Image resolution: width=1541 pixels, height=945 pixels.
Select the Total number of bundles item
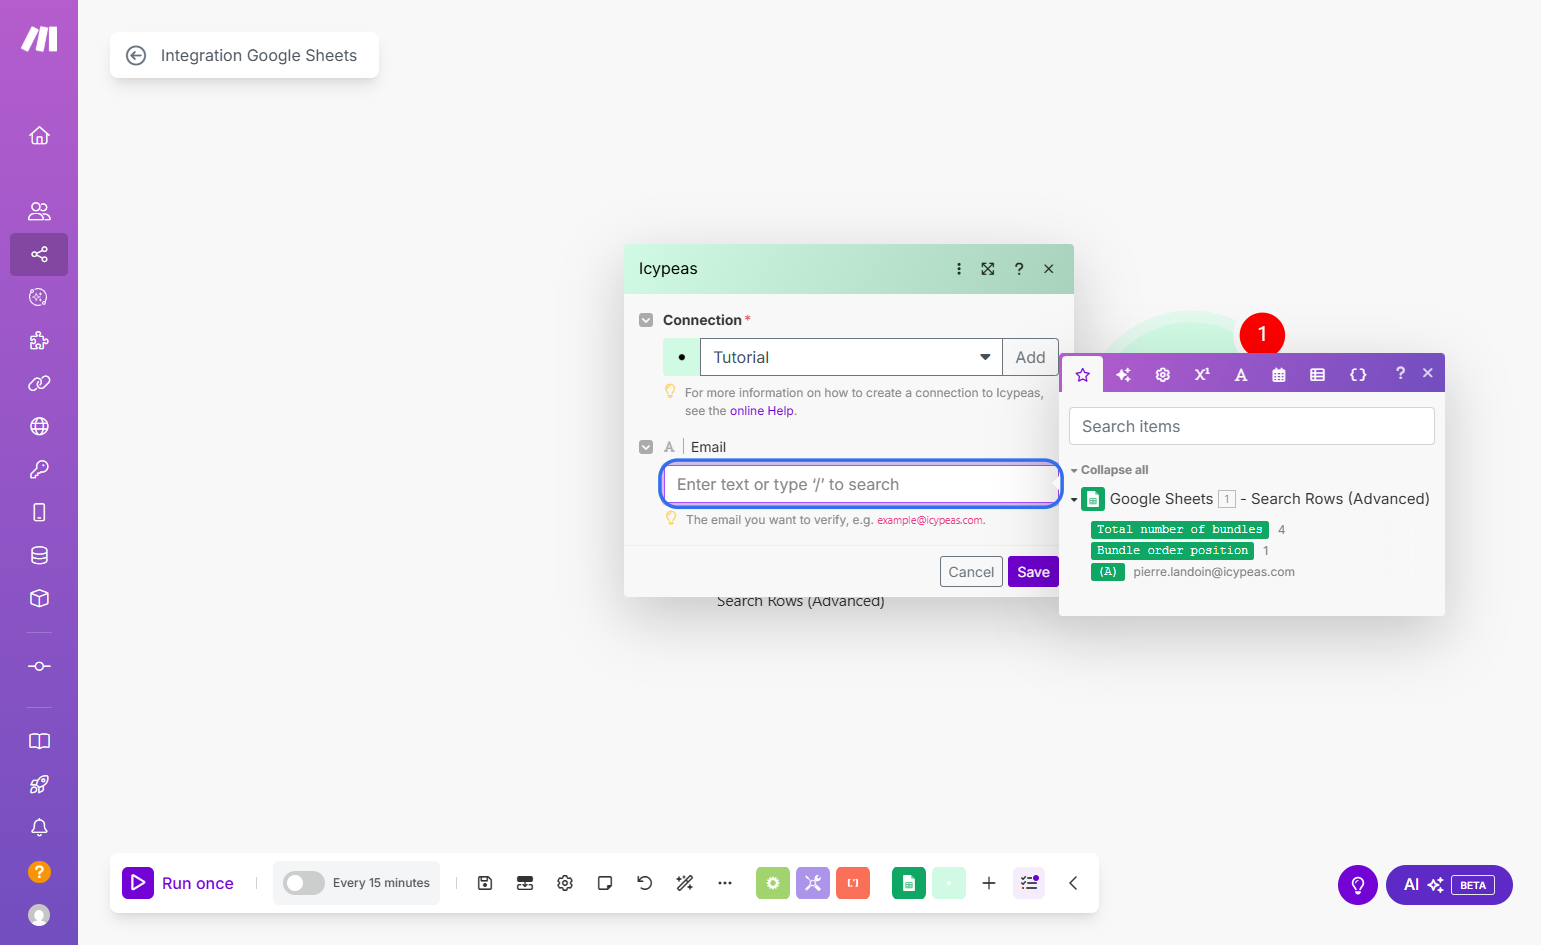click(1179, 529)
